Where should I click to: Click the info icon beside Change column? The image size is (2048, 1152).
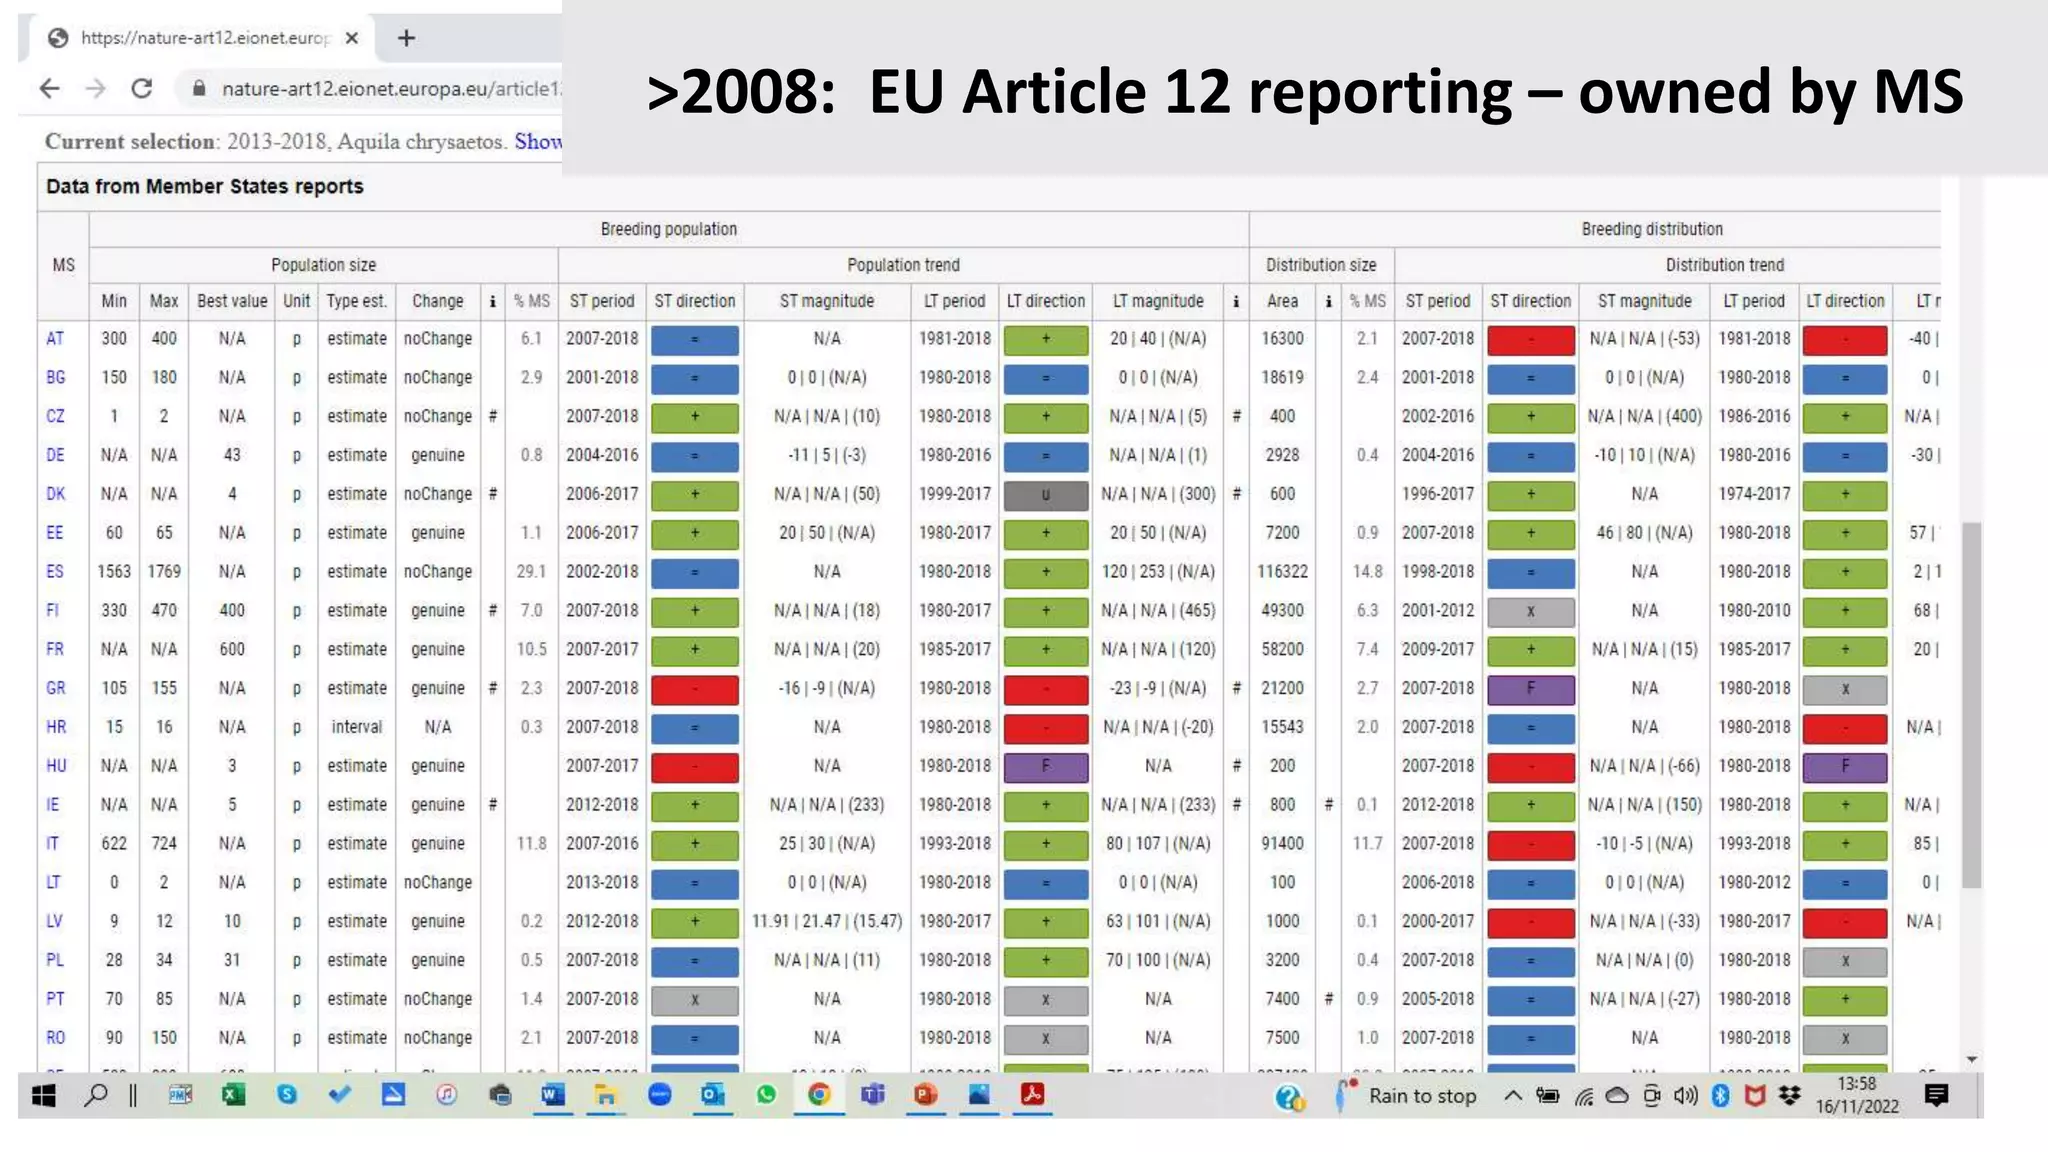(492, 301)
